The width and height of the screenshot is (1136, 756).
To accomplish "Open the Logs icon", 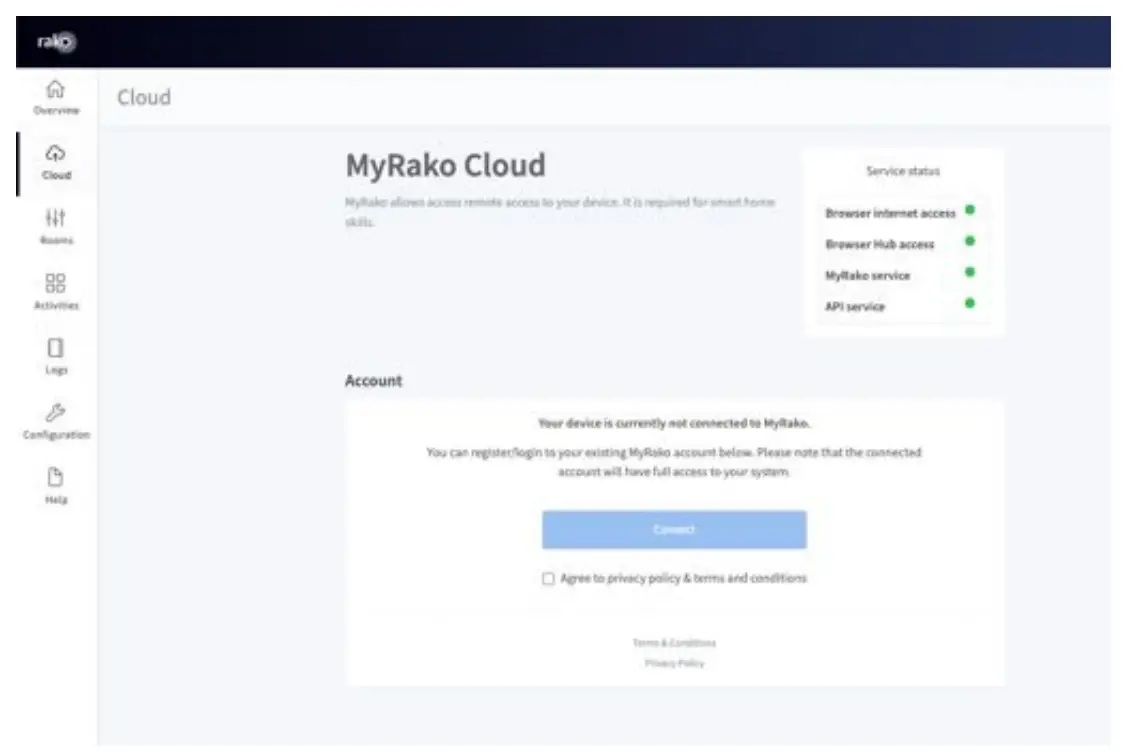I will tap(56, 347).
